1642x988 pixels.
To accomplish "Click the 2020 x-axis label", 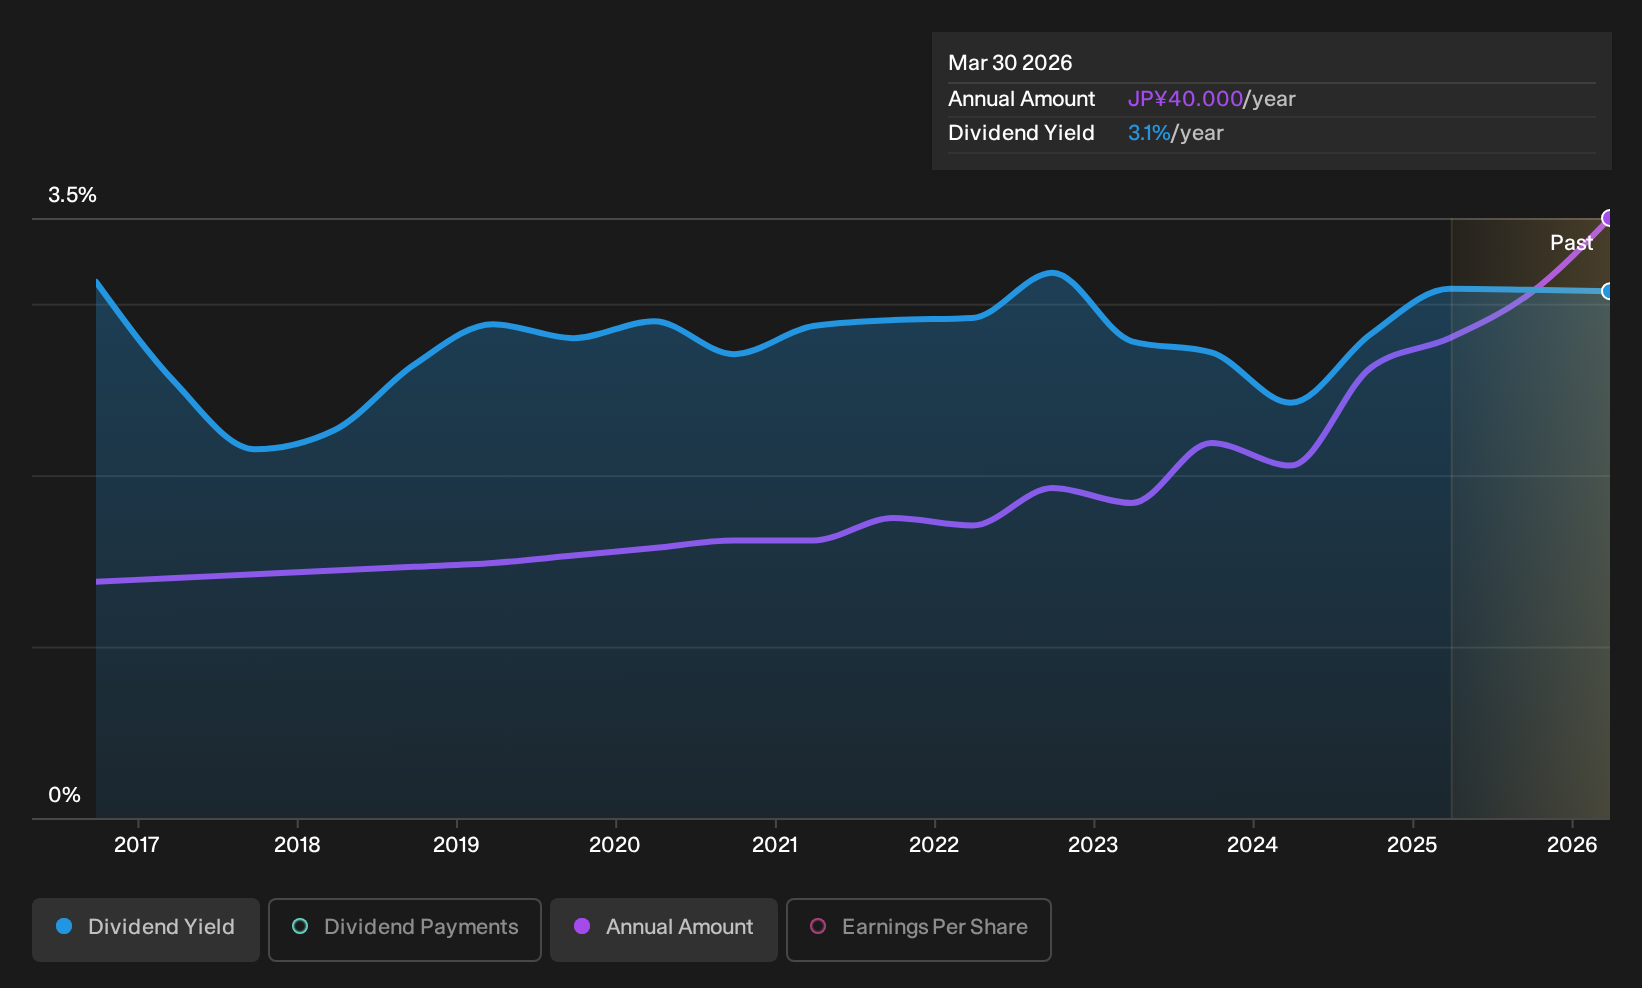I will click(615, 845).
